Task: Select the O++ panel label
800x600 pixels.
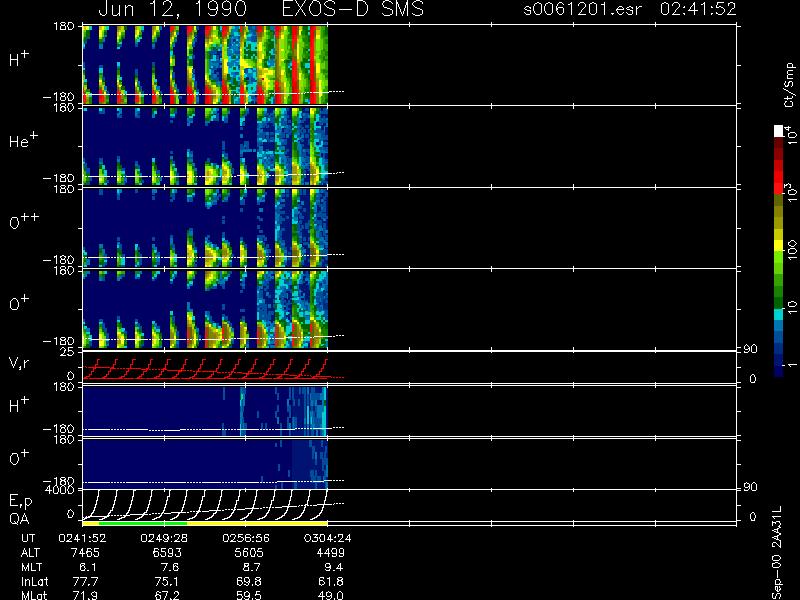Action: pos(24,221)
